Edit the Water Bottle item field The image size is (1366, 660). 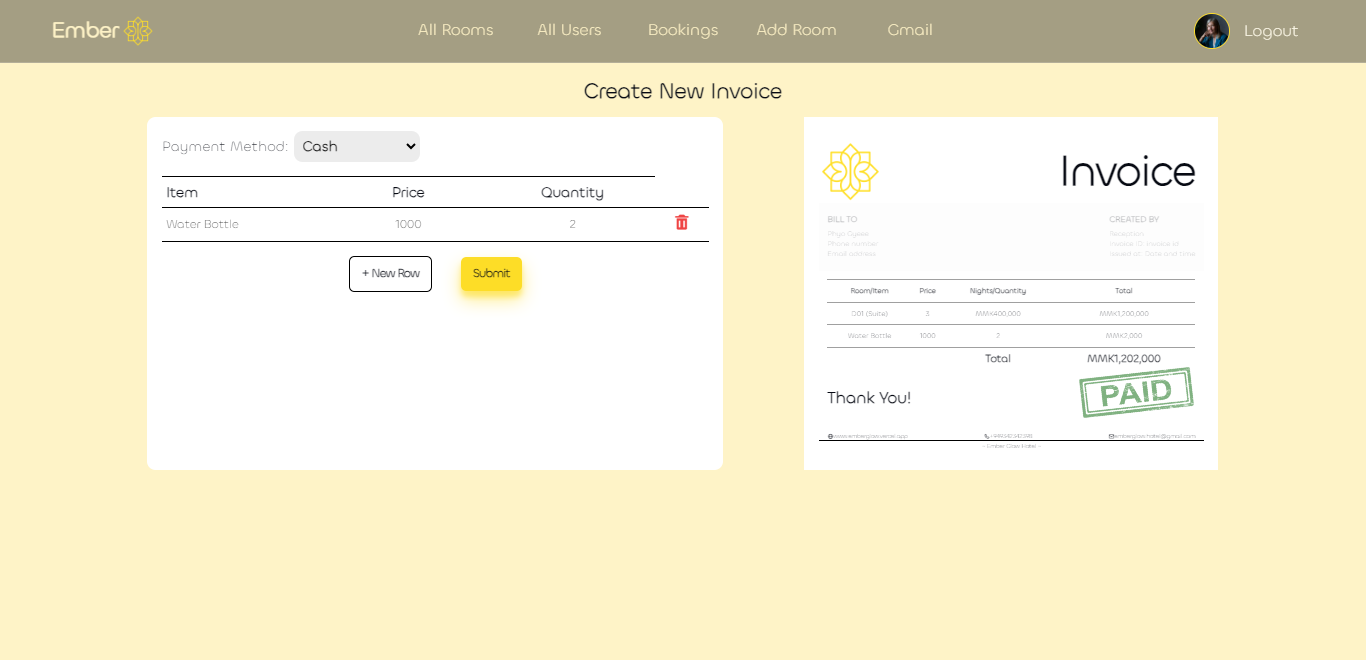pos(202,224)
